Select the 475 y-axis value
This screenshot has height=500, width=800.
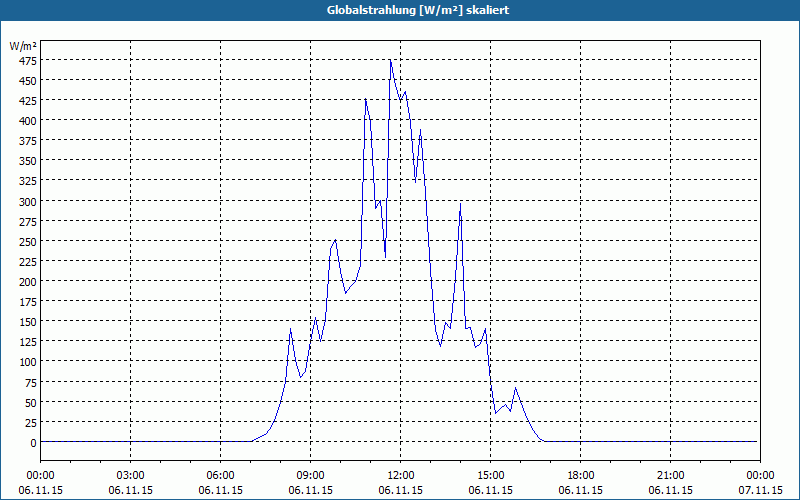pyautogui.click(x=27, y=61)
